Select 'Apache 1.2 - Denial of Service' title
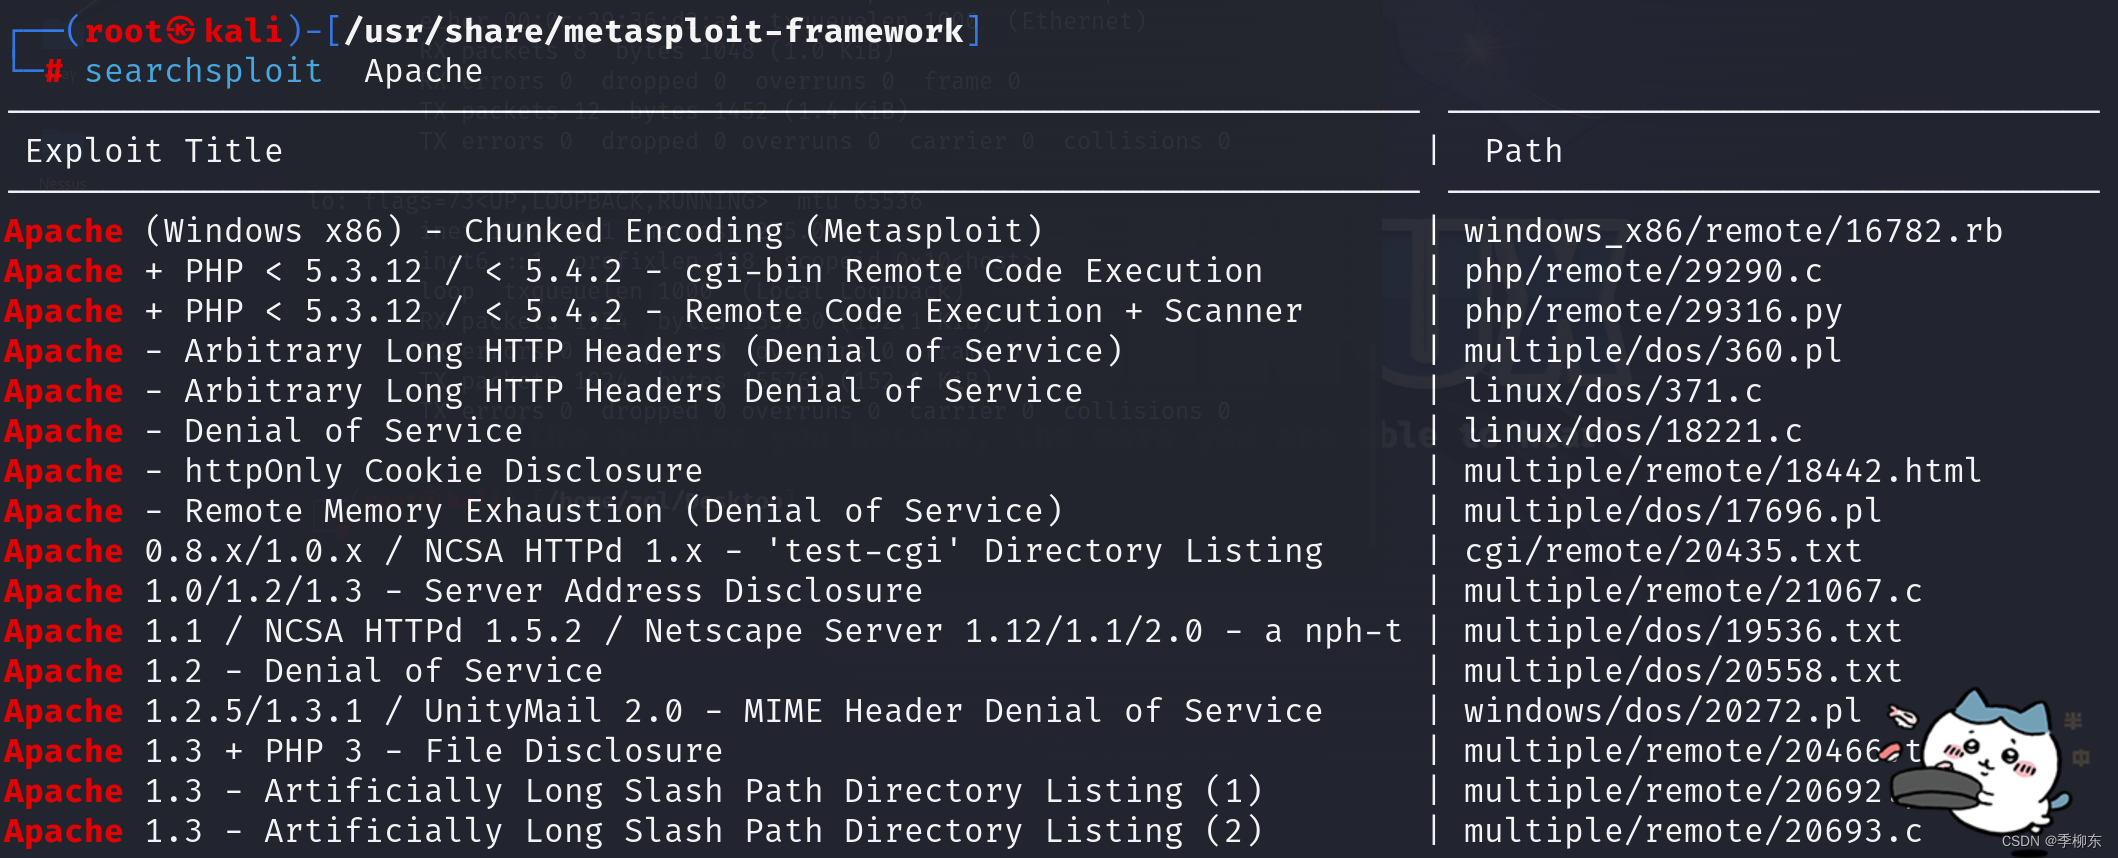Viewport: 2118px width, 858px height. [x=304, y=671]
